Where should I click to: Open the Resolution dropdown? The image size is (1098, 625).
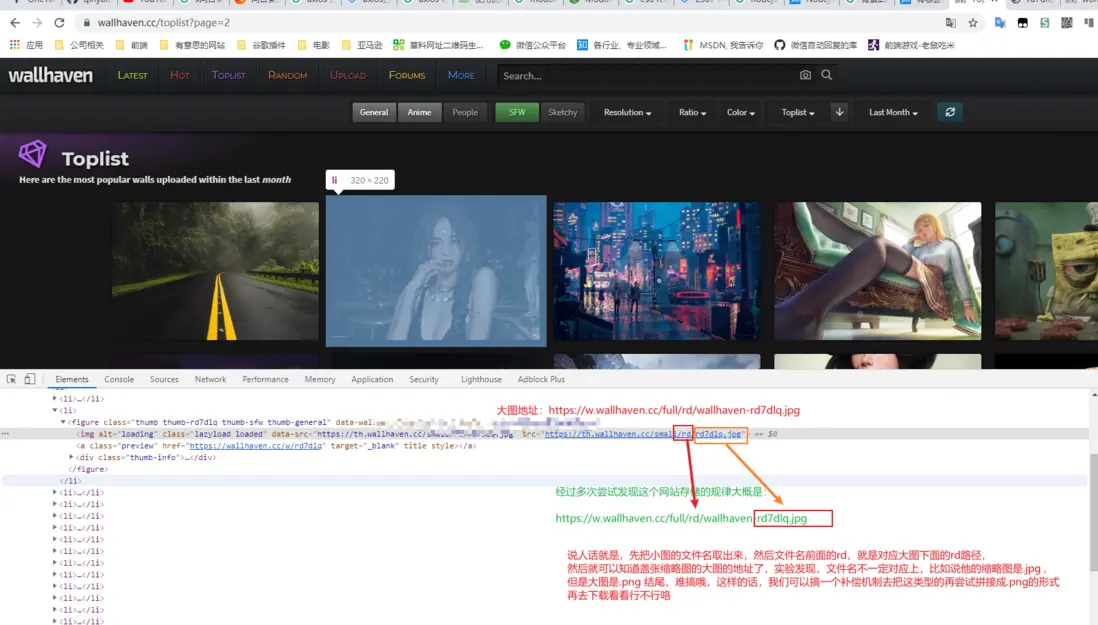coord(627,112)
